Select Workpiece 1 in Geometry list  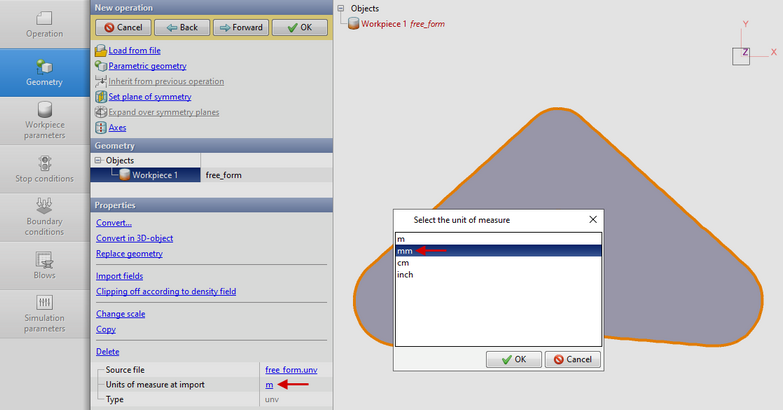(x=155, y=175)
